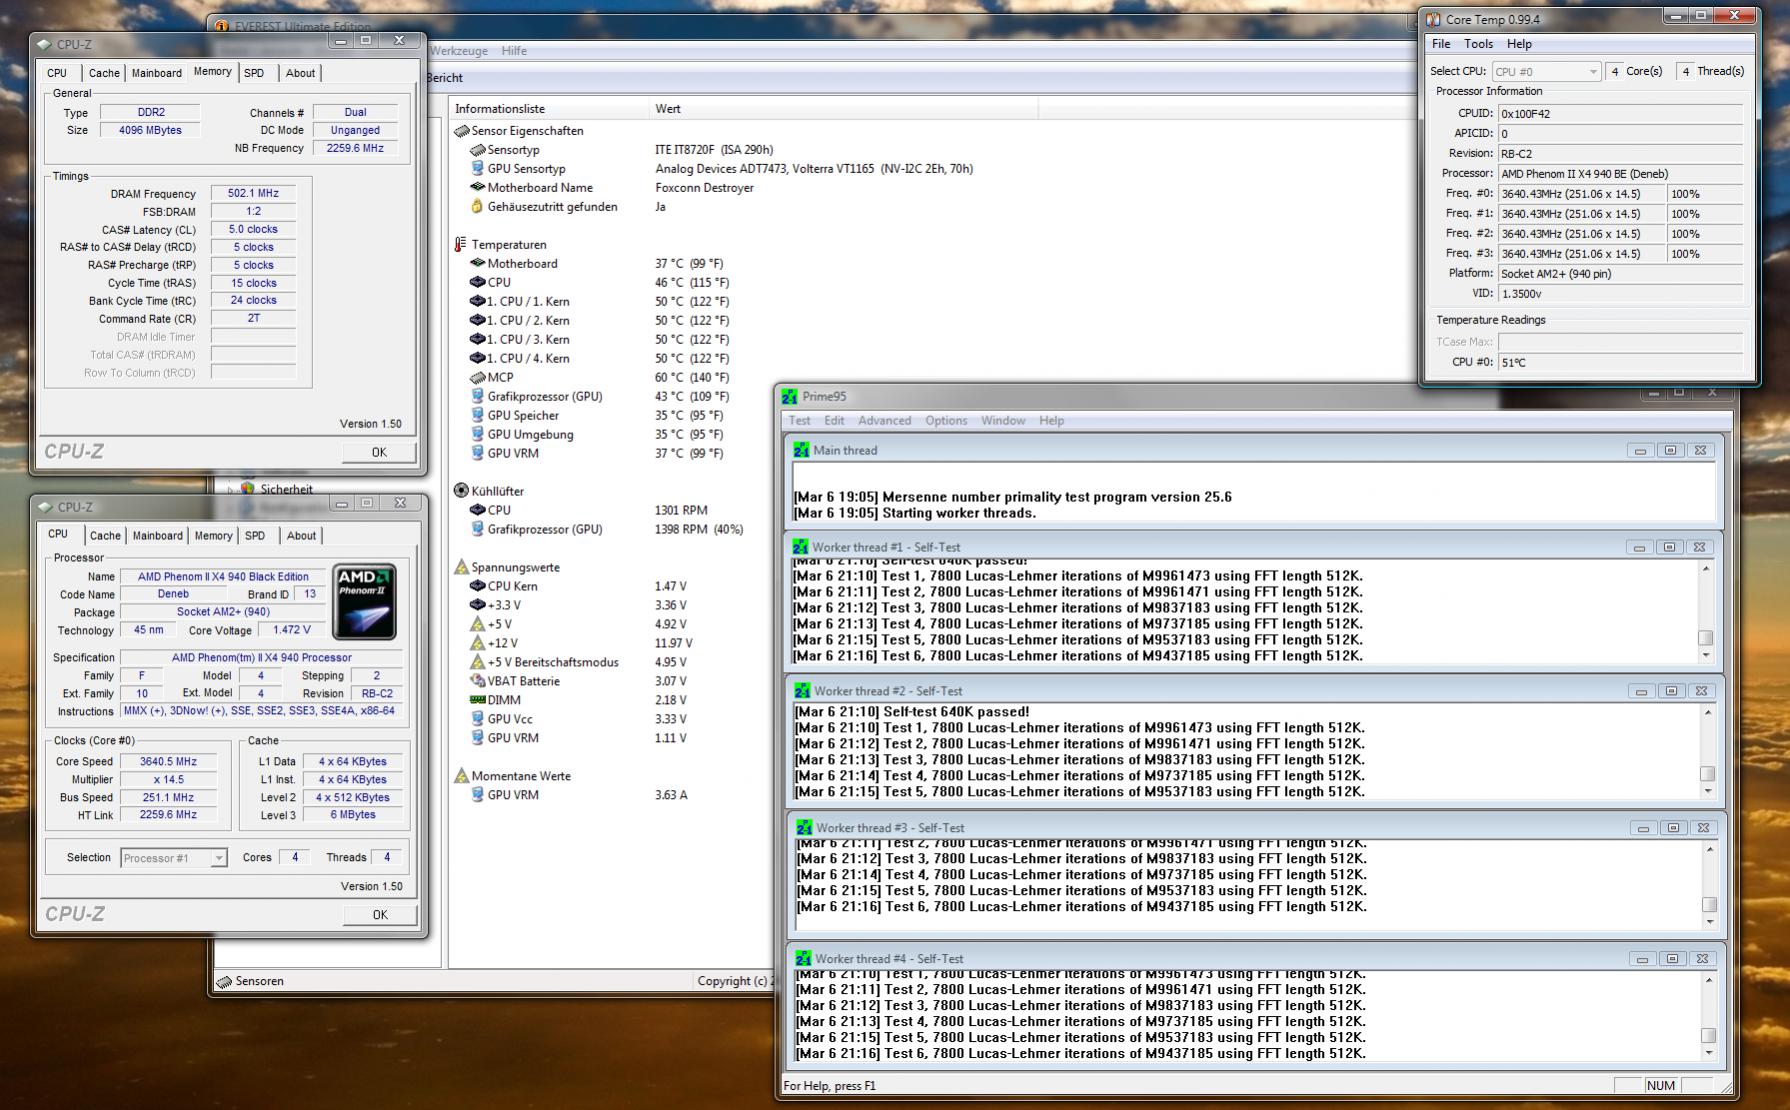Click the Grafikprozessor (GPU) fan icon
The width and height of the screenshot is (1790, 1110).
[x=477, y=529]
